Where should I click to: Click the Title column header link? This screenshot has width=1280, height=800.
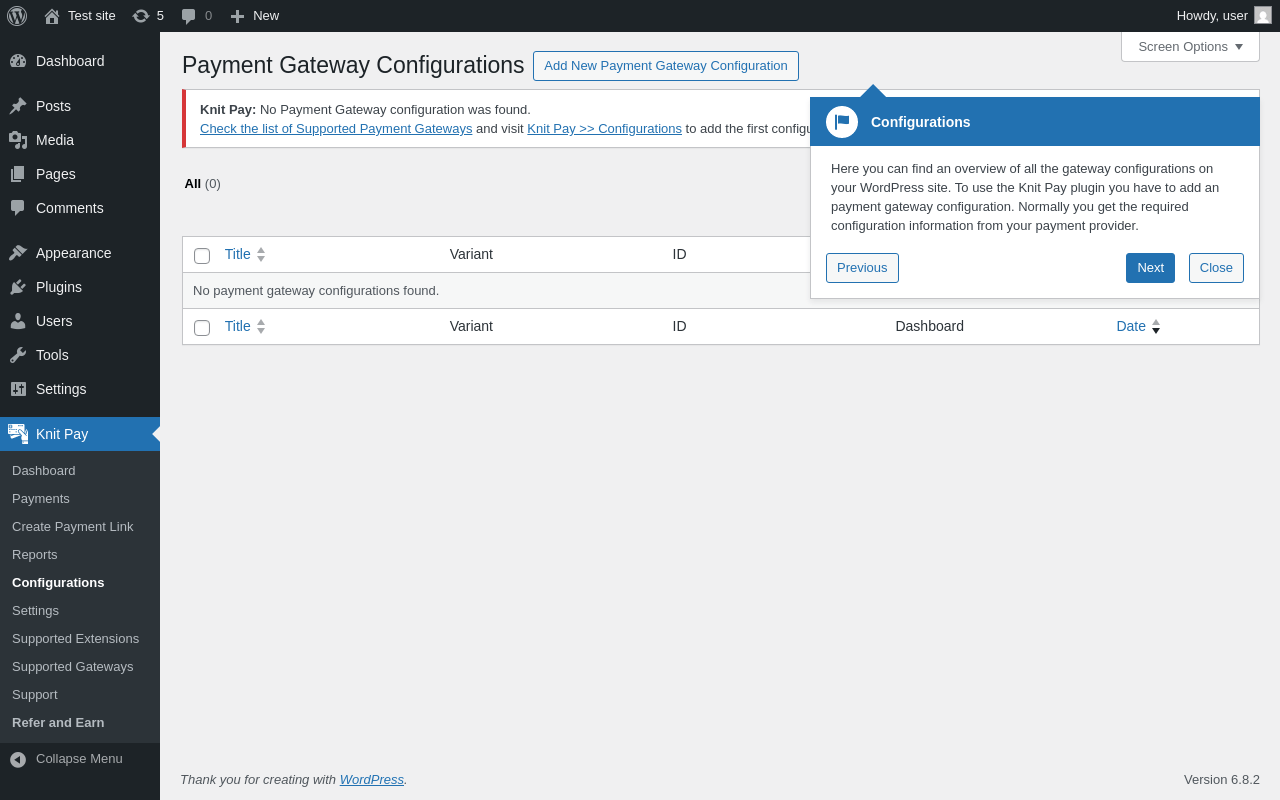237,255
